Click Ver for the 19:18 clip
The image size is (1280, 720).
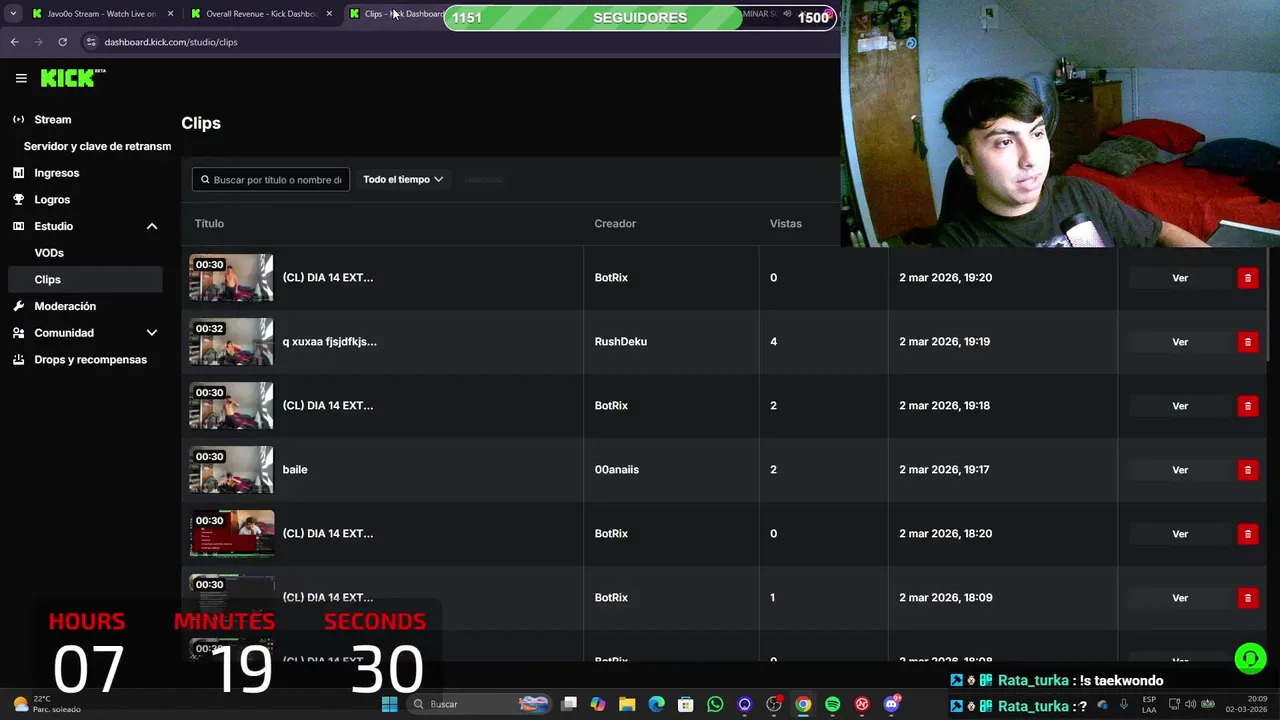pos(1180,406)
